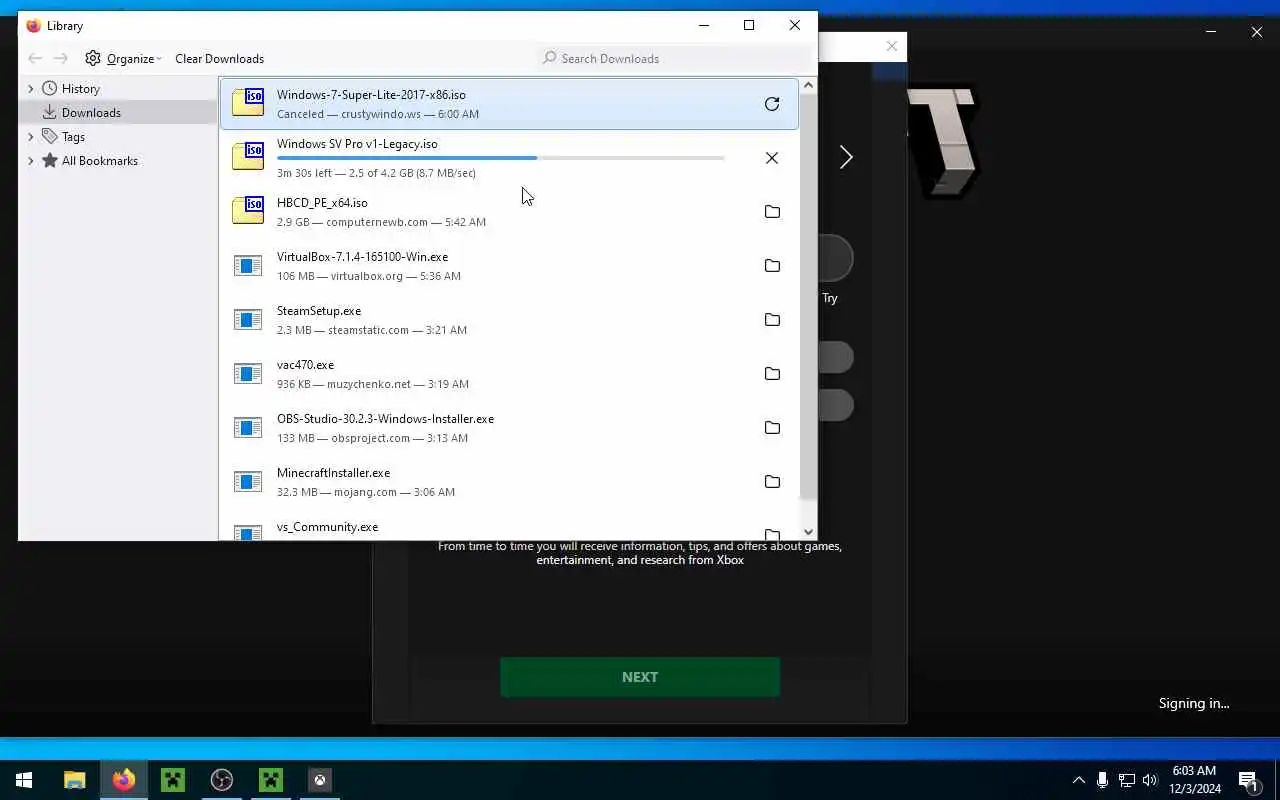Open containing folder for MinecraftInstaller.exe

[771, 482]
